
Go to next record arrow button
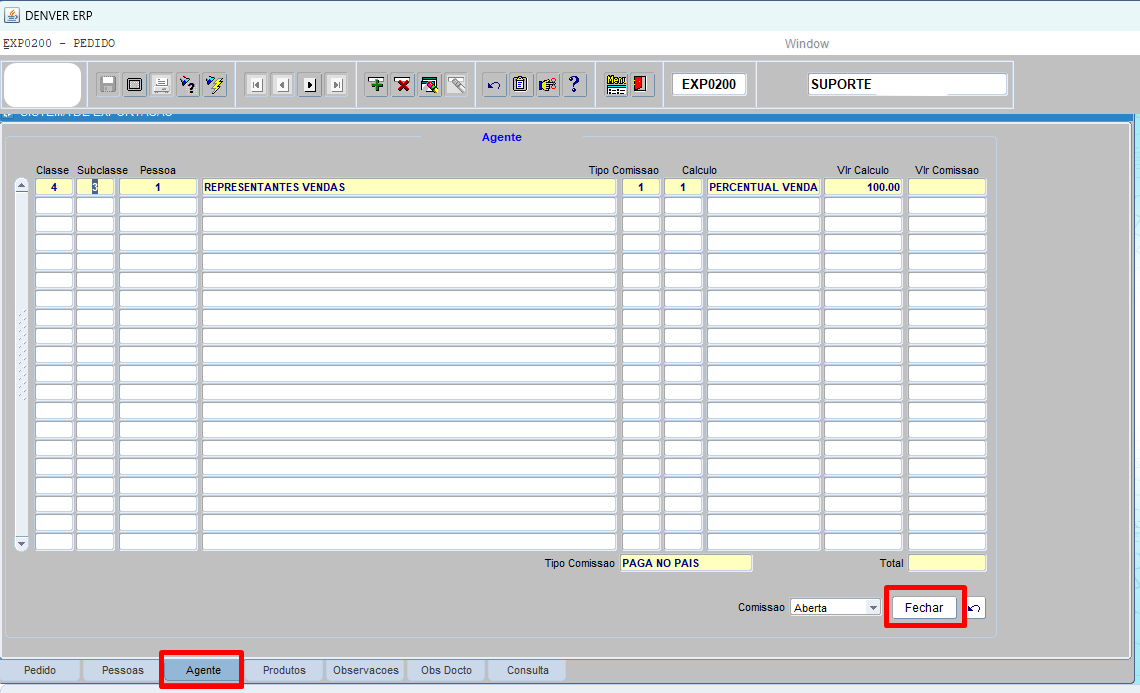(x=310, y=85)
